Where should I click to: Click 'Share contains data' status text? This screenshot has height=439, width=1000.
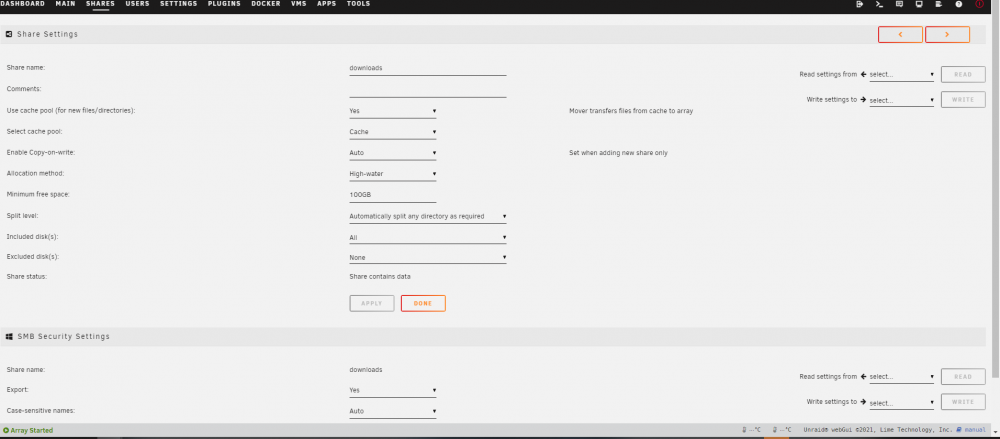(380, 277)
